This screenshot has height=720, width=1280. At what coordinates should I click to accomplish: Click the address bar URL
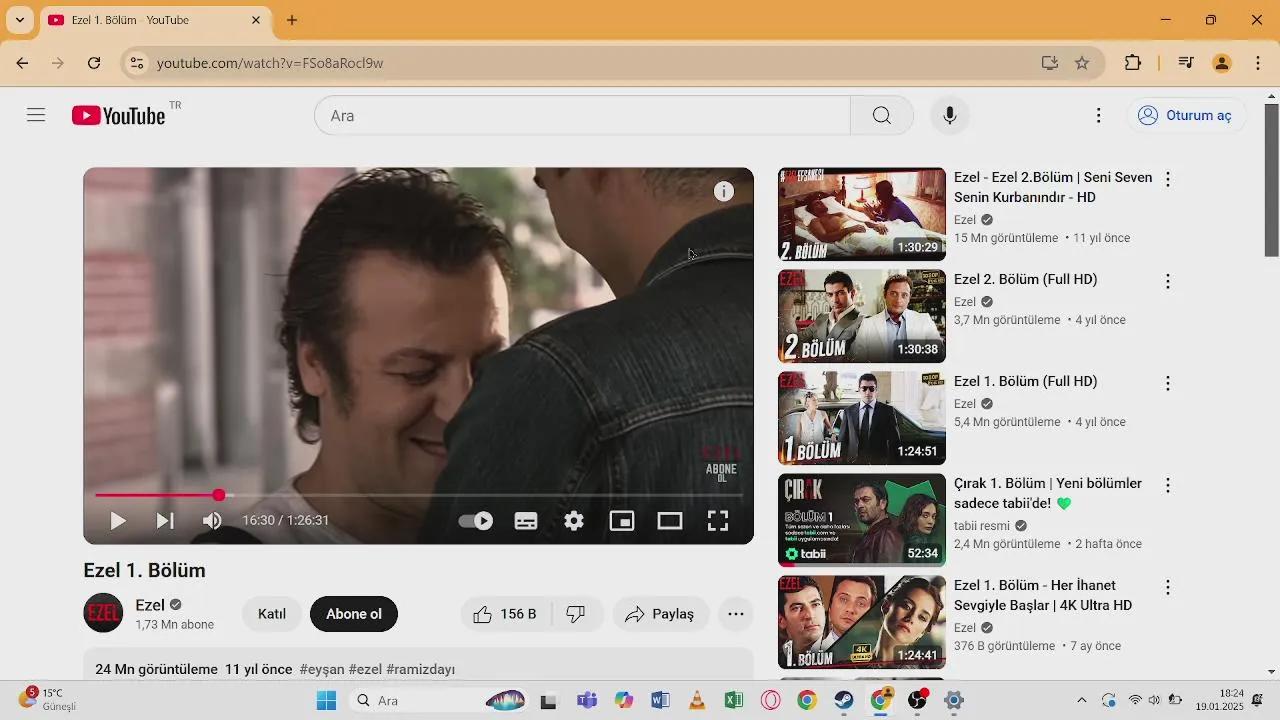pos(270,63)
